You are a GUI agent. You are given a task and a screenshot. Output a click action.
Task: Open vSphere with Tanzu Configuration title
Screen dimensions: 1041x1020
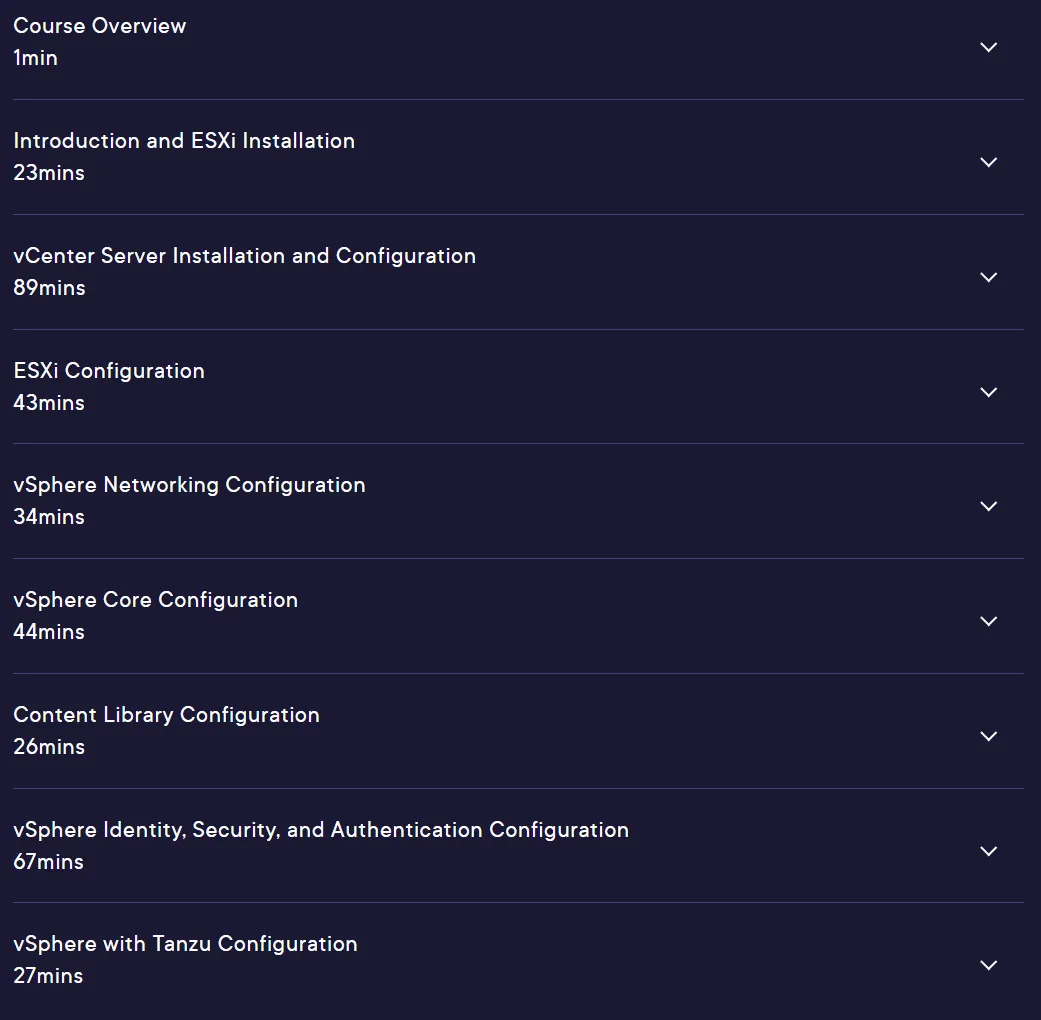(185, 944)
